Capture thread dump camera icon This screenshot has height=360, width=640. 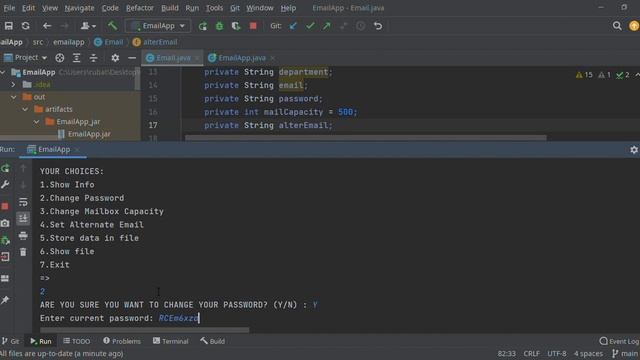pyautogui.click(x=5, y=223)
